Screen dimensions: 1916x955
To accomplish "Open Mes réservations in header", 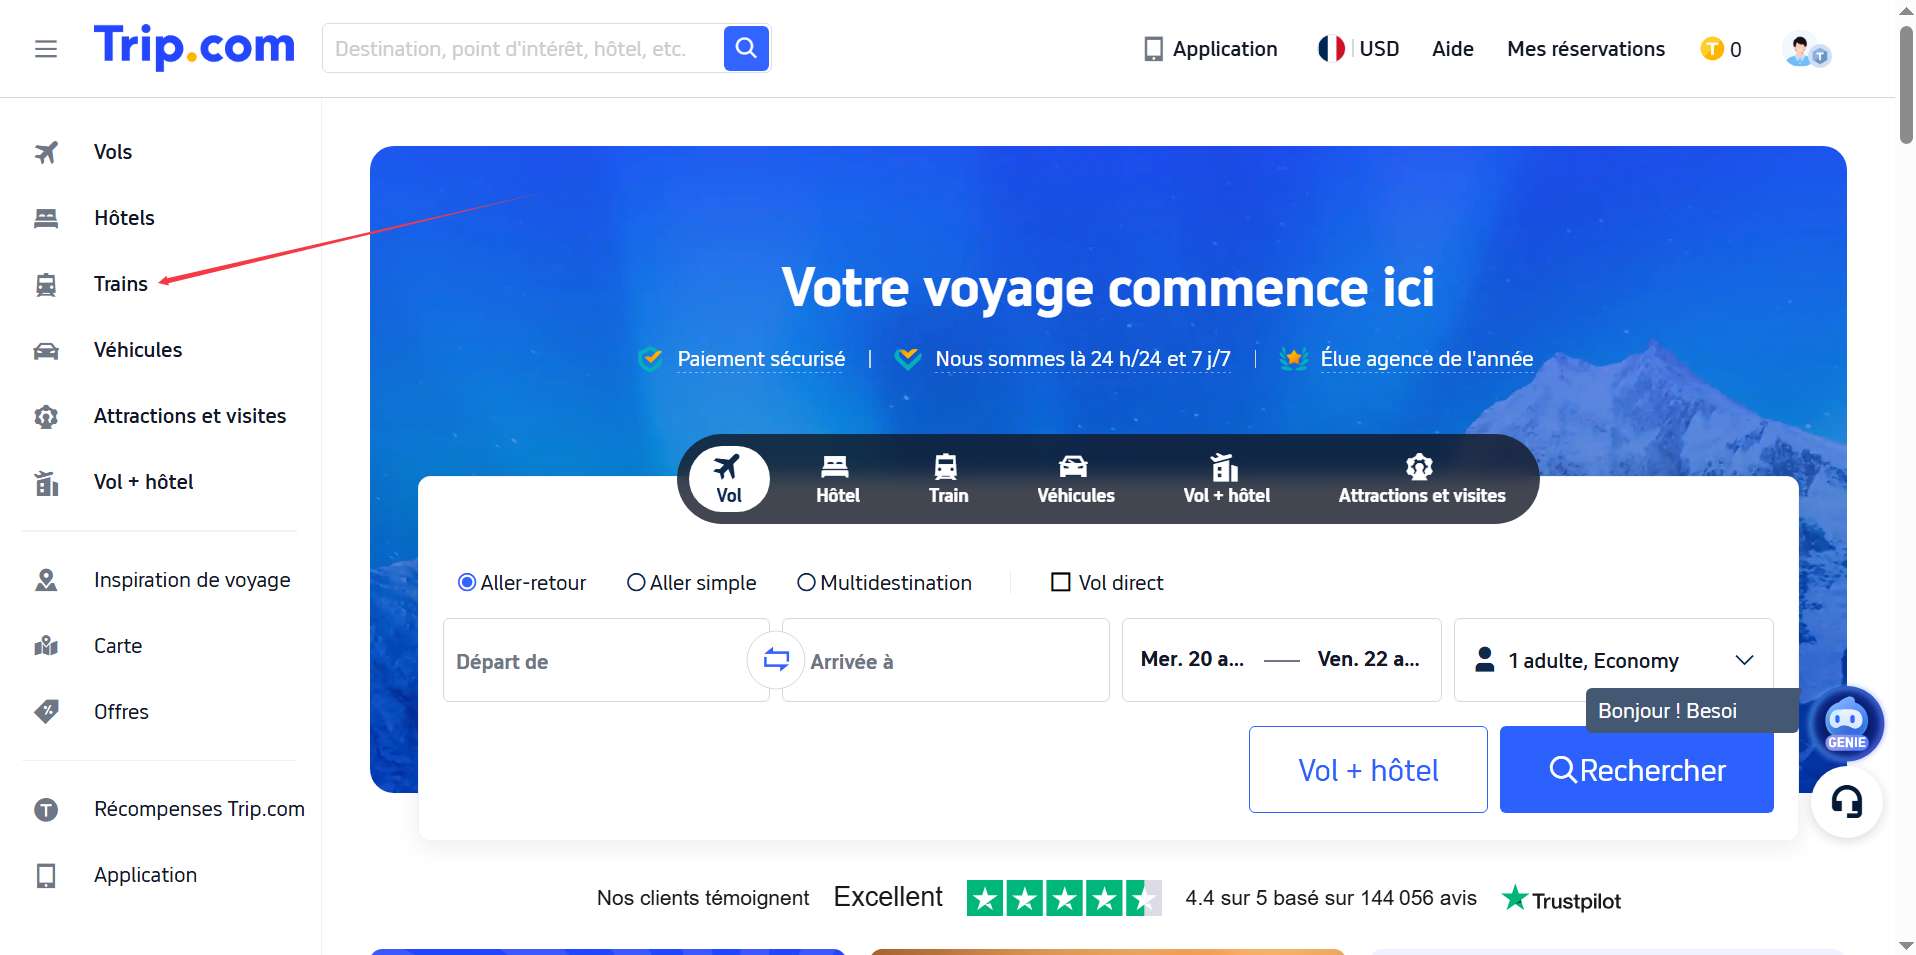I will pyautogui.click(x=1586, y=49).
